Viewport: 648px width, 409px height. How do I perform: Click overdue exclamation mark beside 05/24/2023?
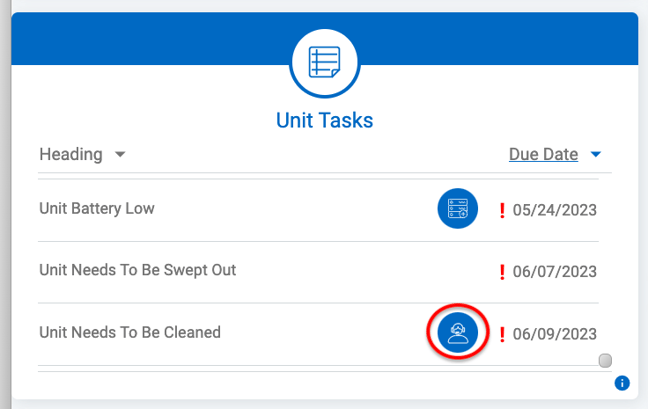(x=502, y=210)
